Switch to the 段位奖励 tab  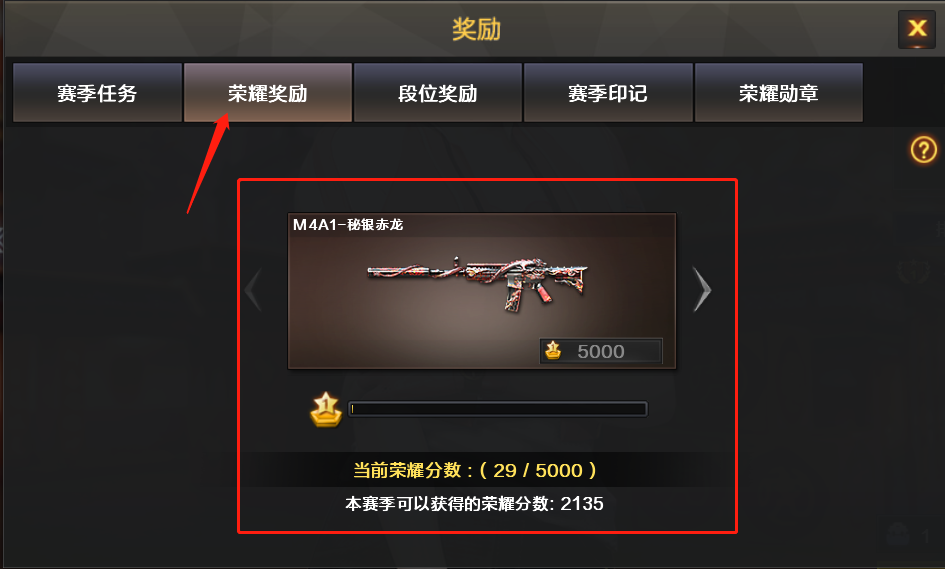click(x=438, y=93)
